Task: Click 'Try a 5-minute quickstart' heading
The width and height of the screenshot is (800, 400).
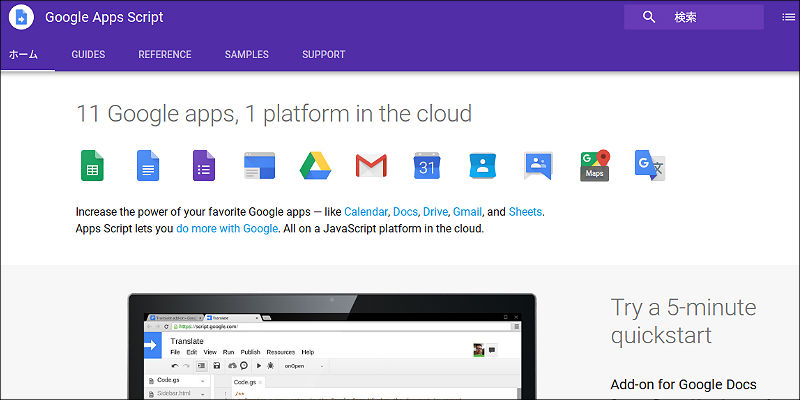Action: [684, 321]
